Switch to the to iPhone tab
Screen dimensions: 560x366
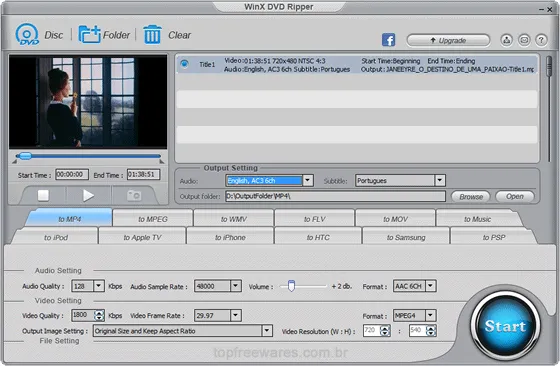tap(230, 237)
